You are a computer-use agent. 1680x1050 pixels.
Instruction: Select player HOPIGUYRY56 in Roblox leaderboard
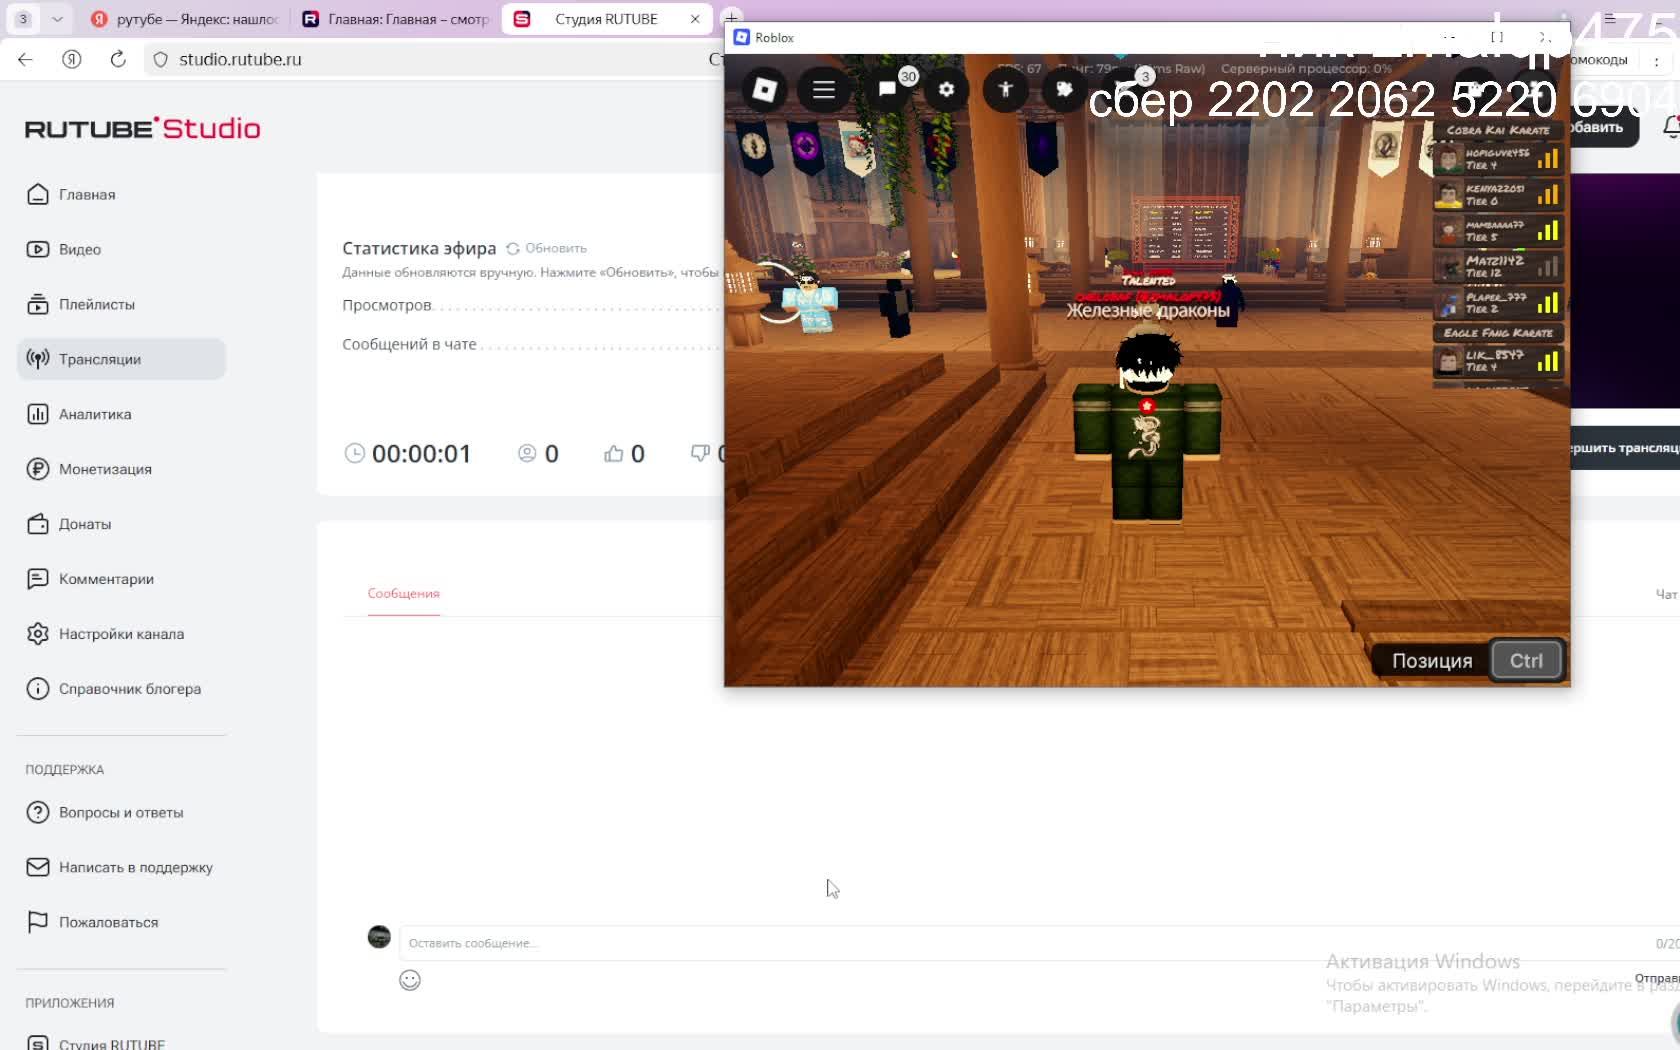pyautogui.click(x=1498, y=159)
